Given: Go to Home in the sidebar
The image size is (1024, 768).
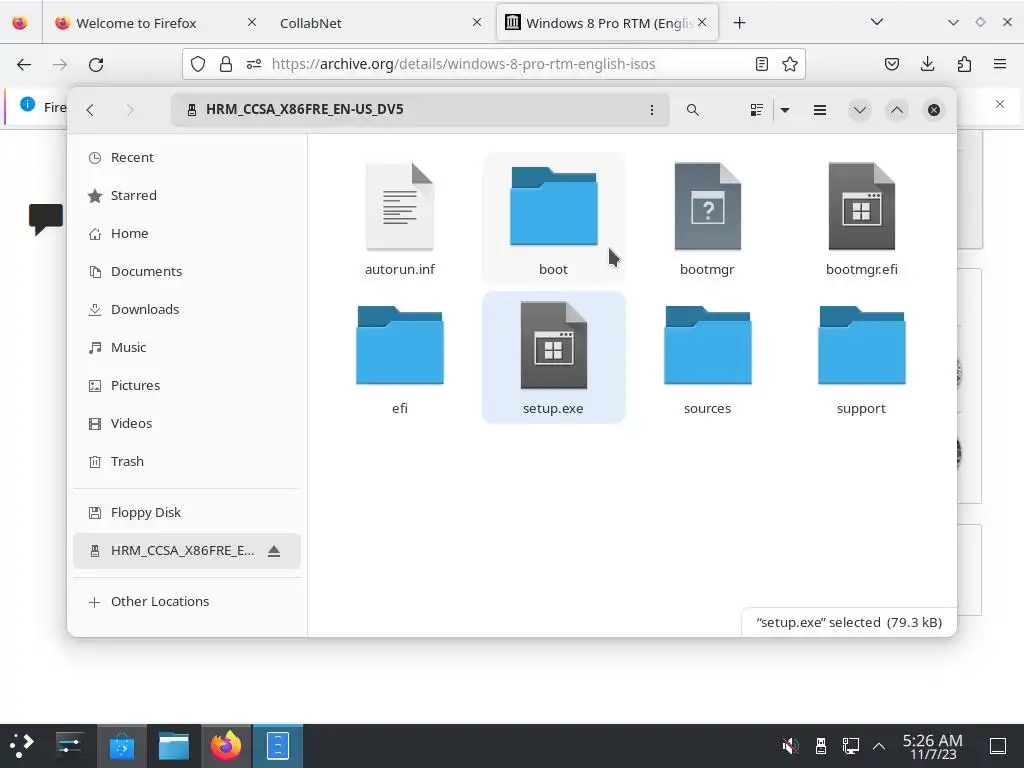Looking at the screenshot, I should 187,233.
